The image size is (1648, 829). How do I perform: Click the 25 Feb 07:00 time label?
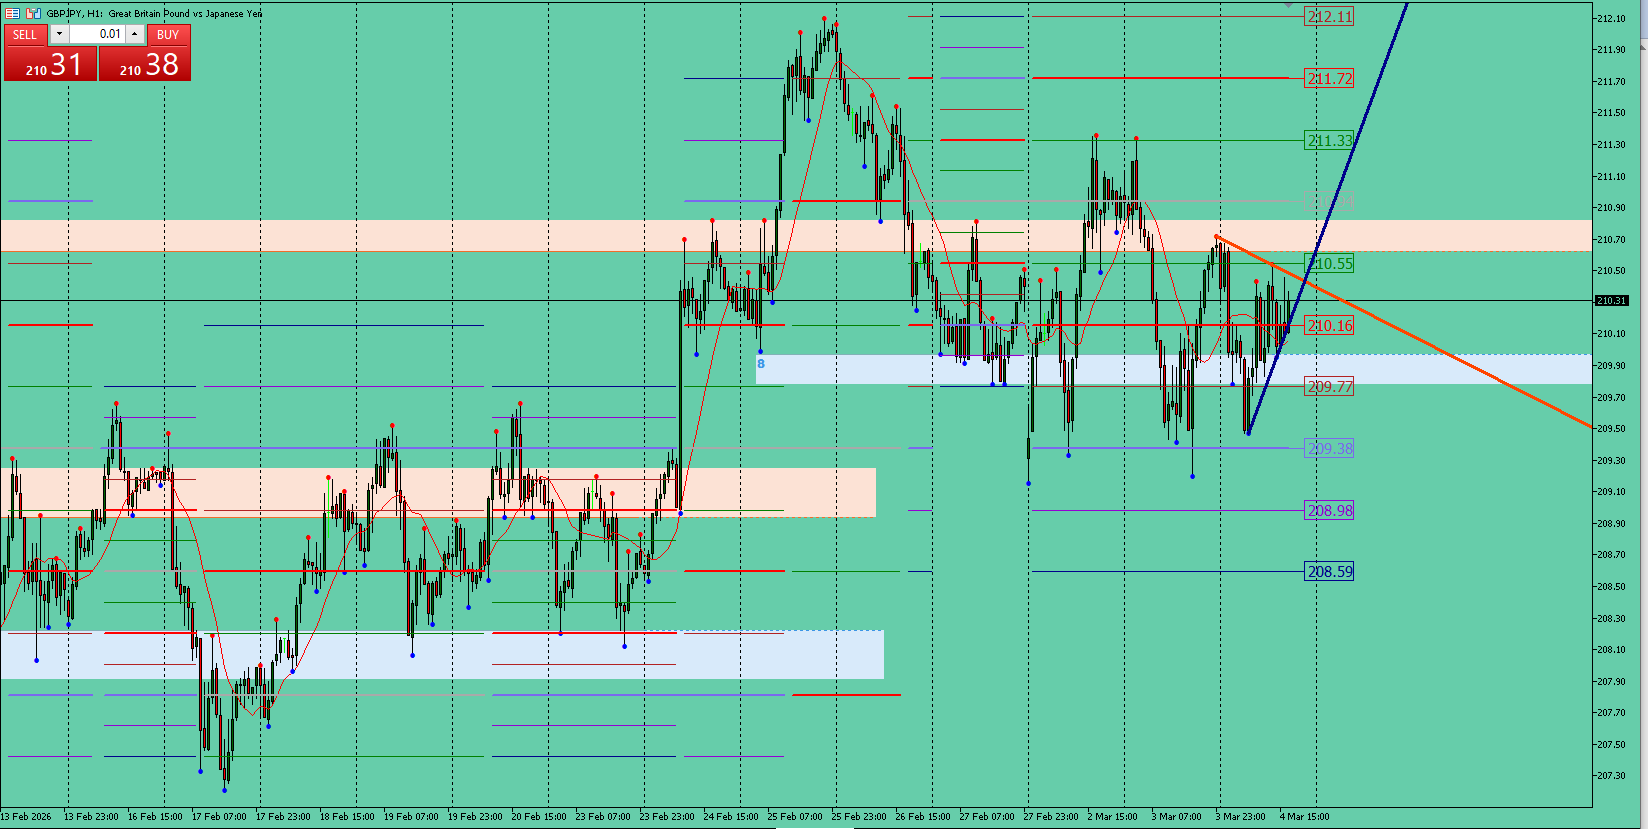[x=795, y=816]
